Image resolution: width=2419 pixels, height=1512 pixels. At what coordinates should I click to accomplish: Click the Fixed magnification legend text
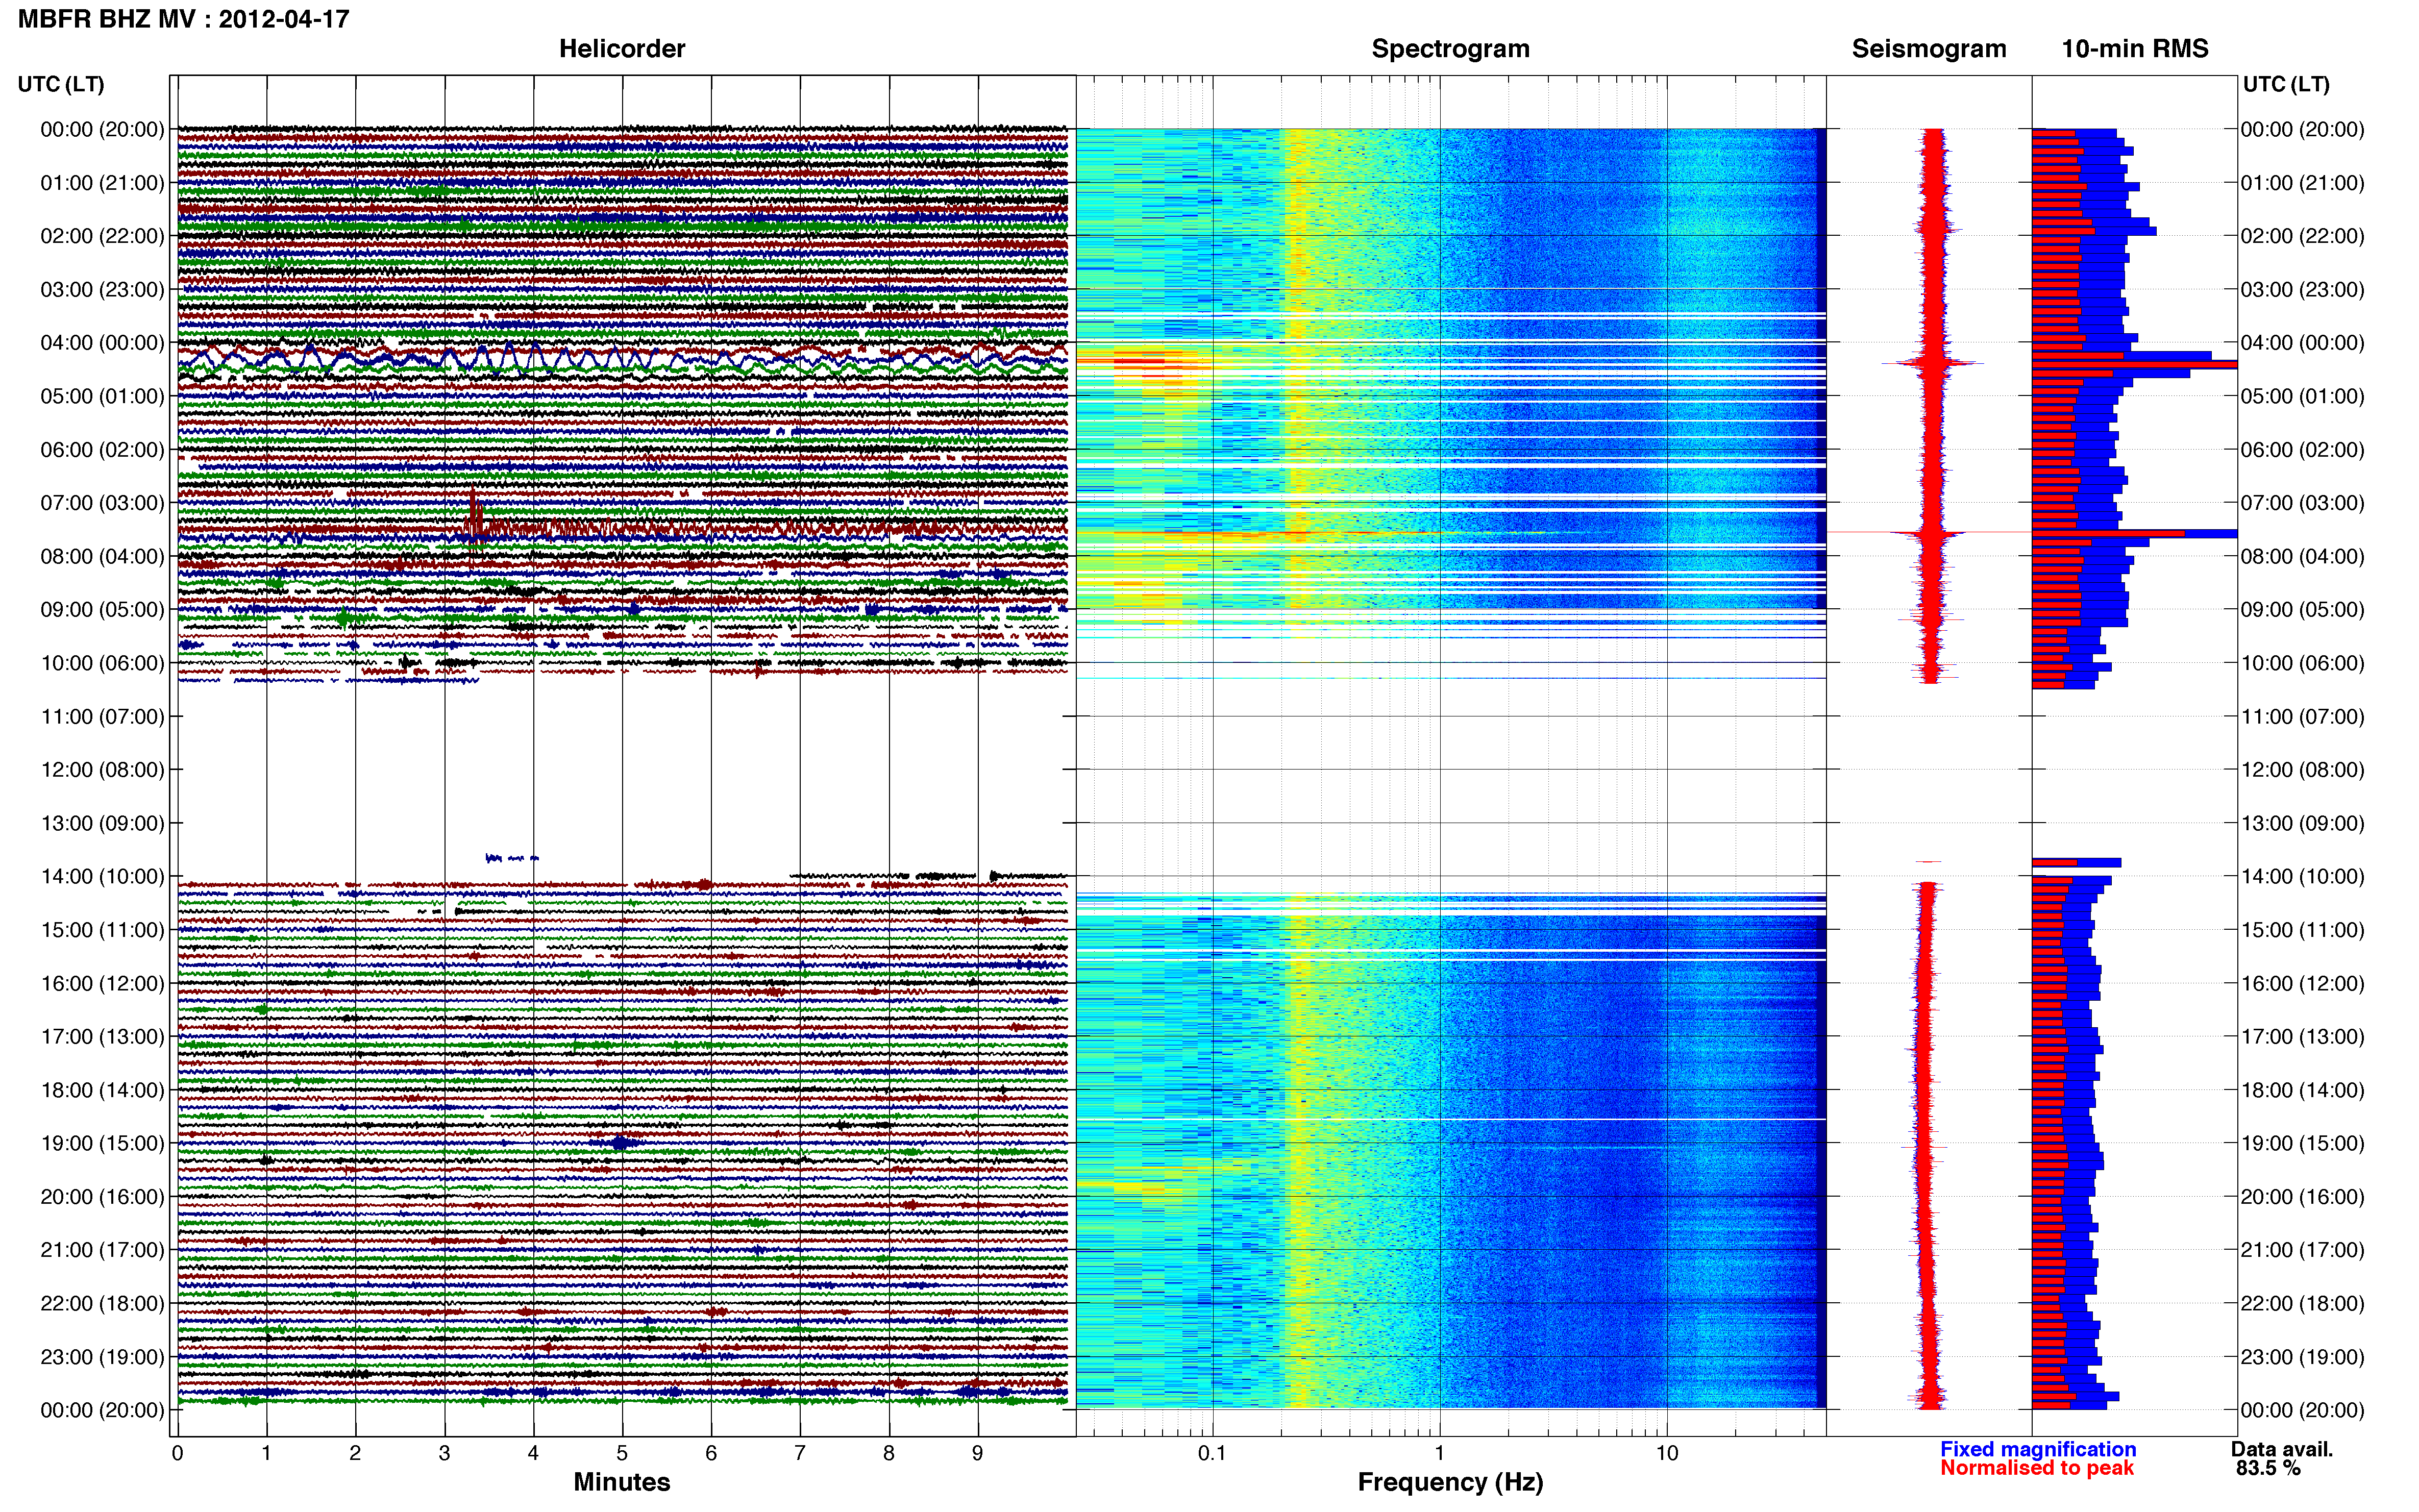[x=2038, y=1449]
